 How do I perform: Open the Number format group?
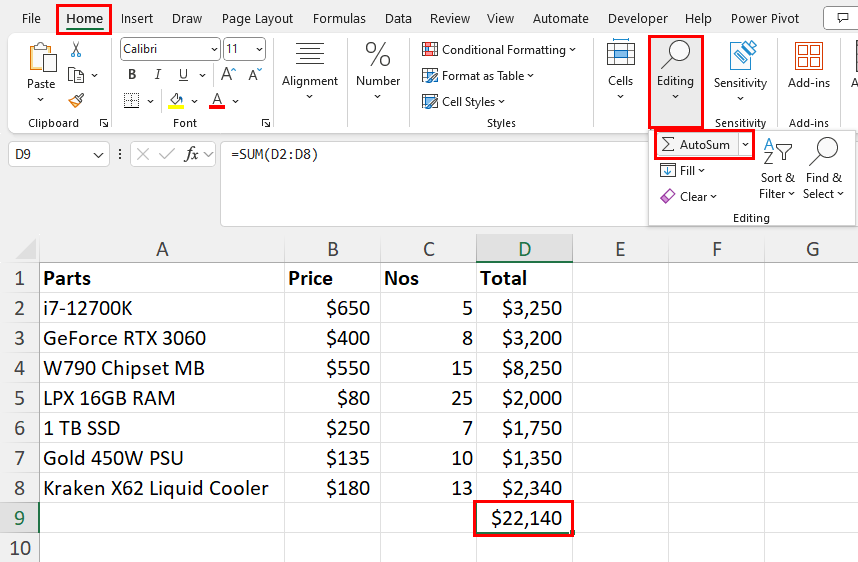click(x=378, y=71)
